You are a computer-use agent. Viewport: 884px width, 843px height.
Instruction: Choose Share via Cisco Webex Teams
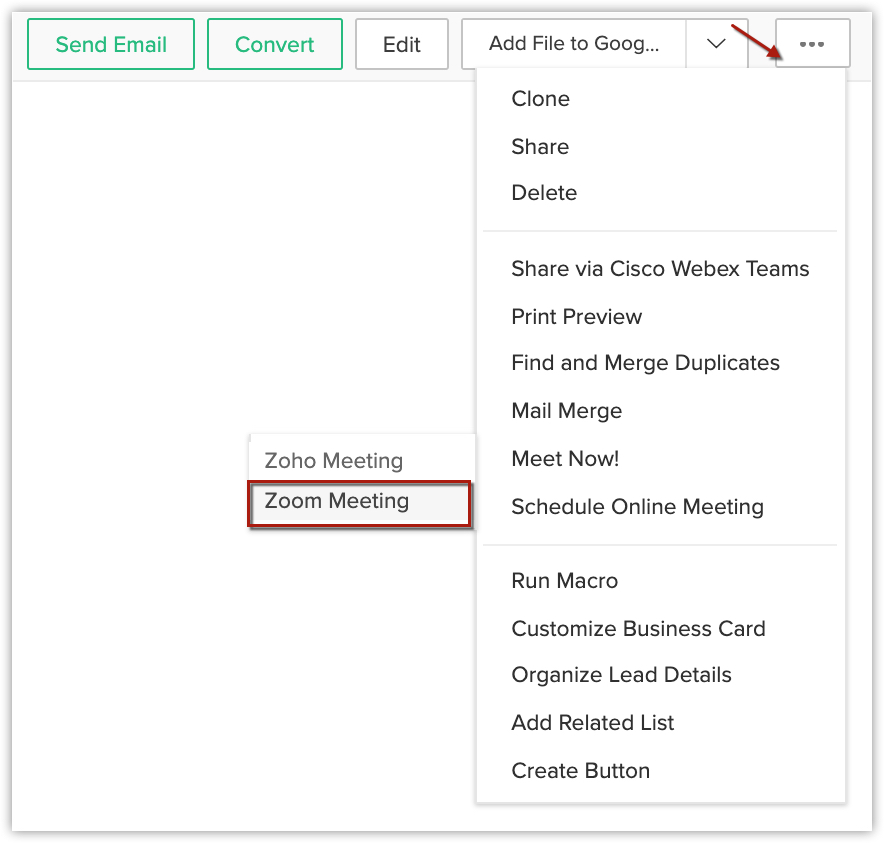(660, 269)
